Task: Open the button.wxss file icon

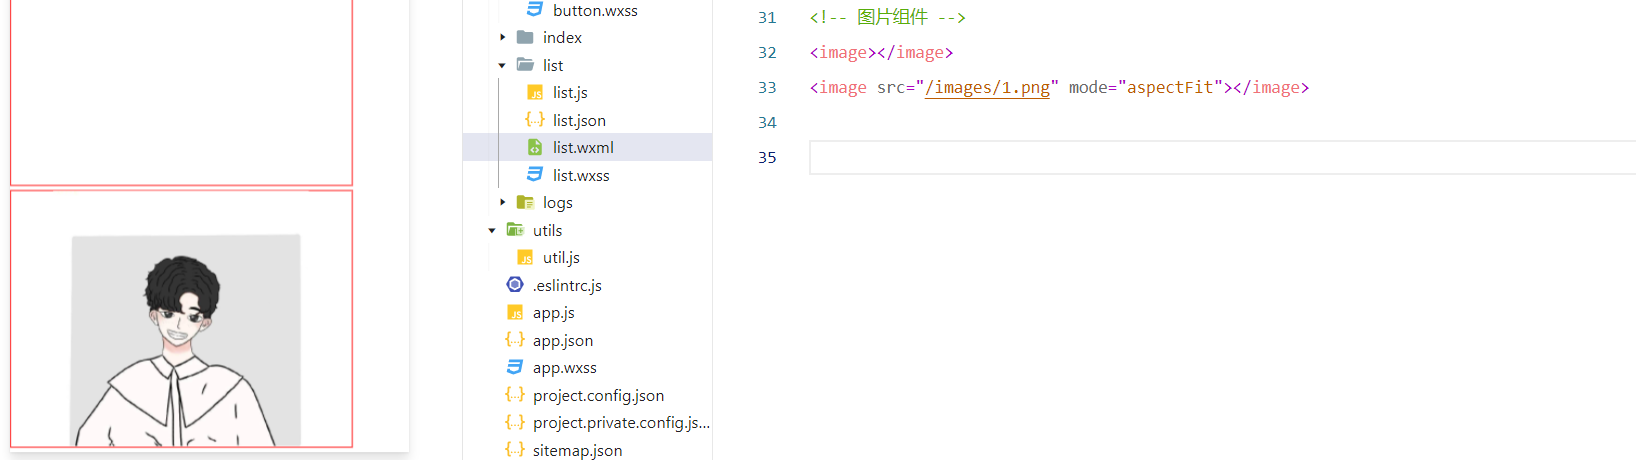Action: (535, 10)
